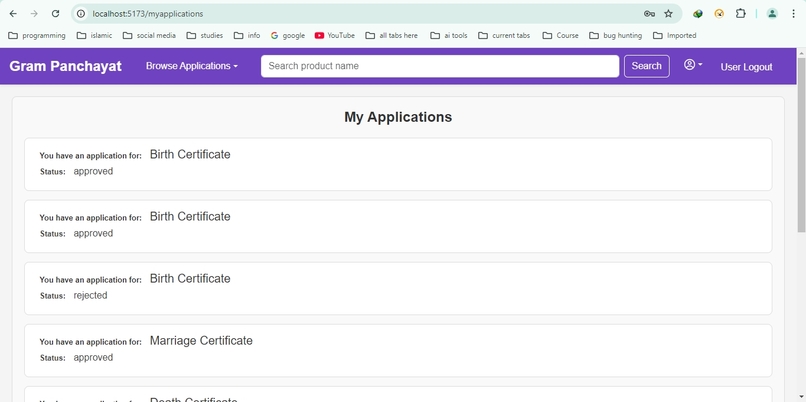The height and width of the screenshot is (402, 806).
Task: Open the Chrome three-dot menu
Action: tap(794, 14)
